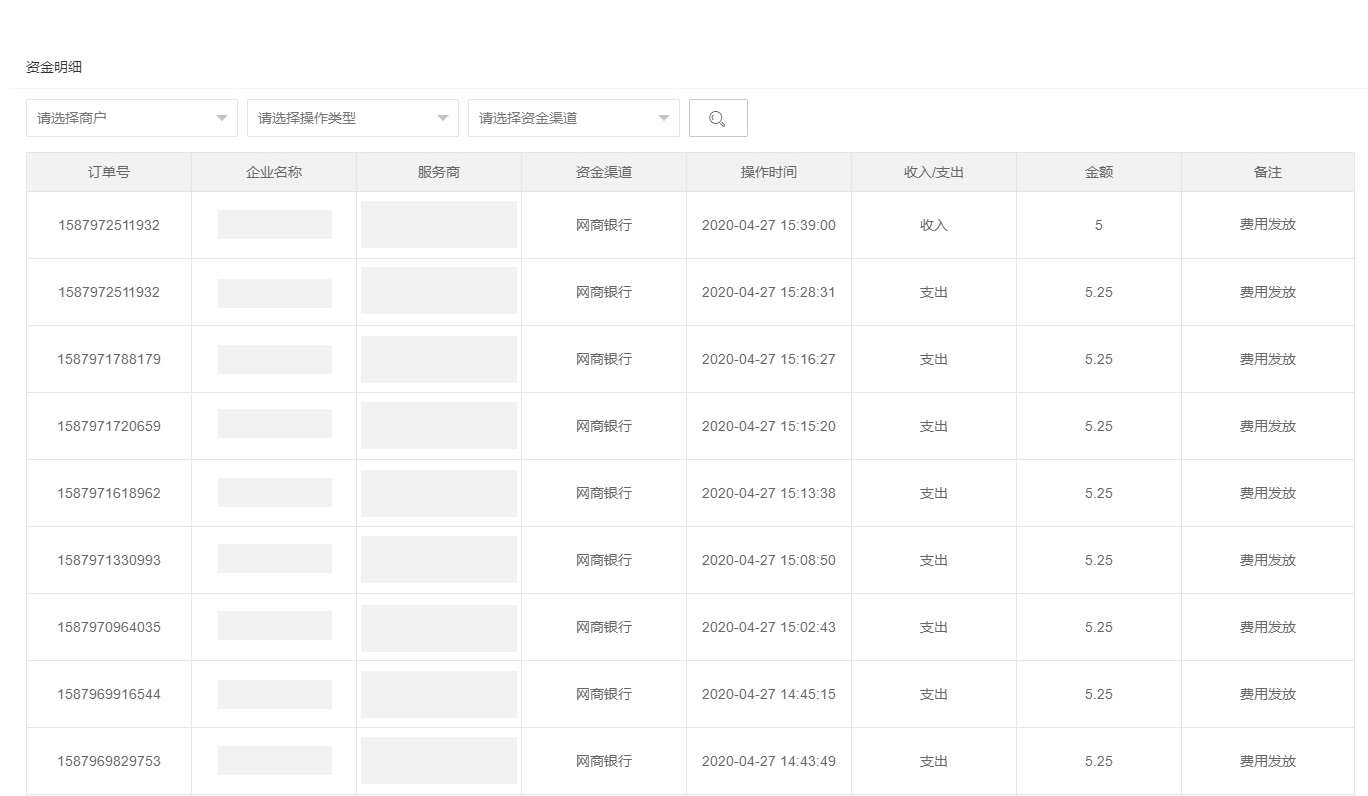Click the time 2020-04-27 15:39:00
Viewport: 1368px width, 796px height.
(769, 225)
